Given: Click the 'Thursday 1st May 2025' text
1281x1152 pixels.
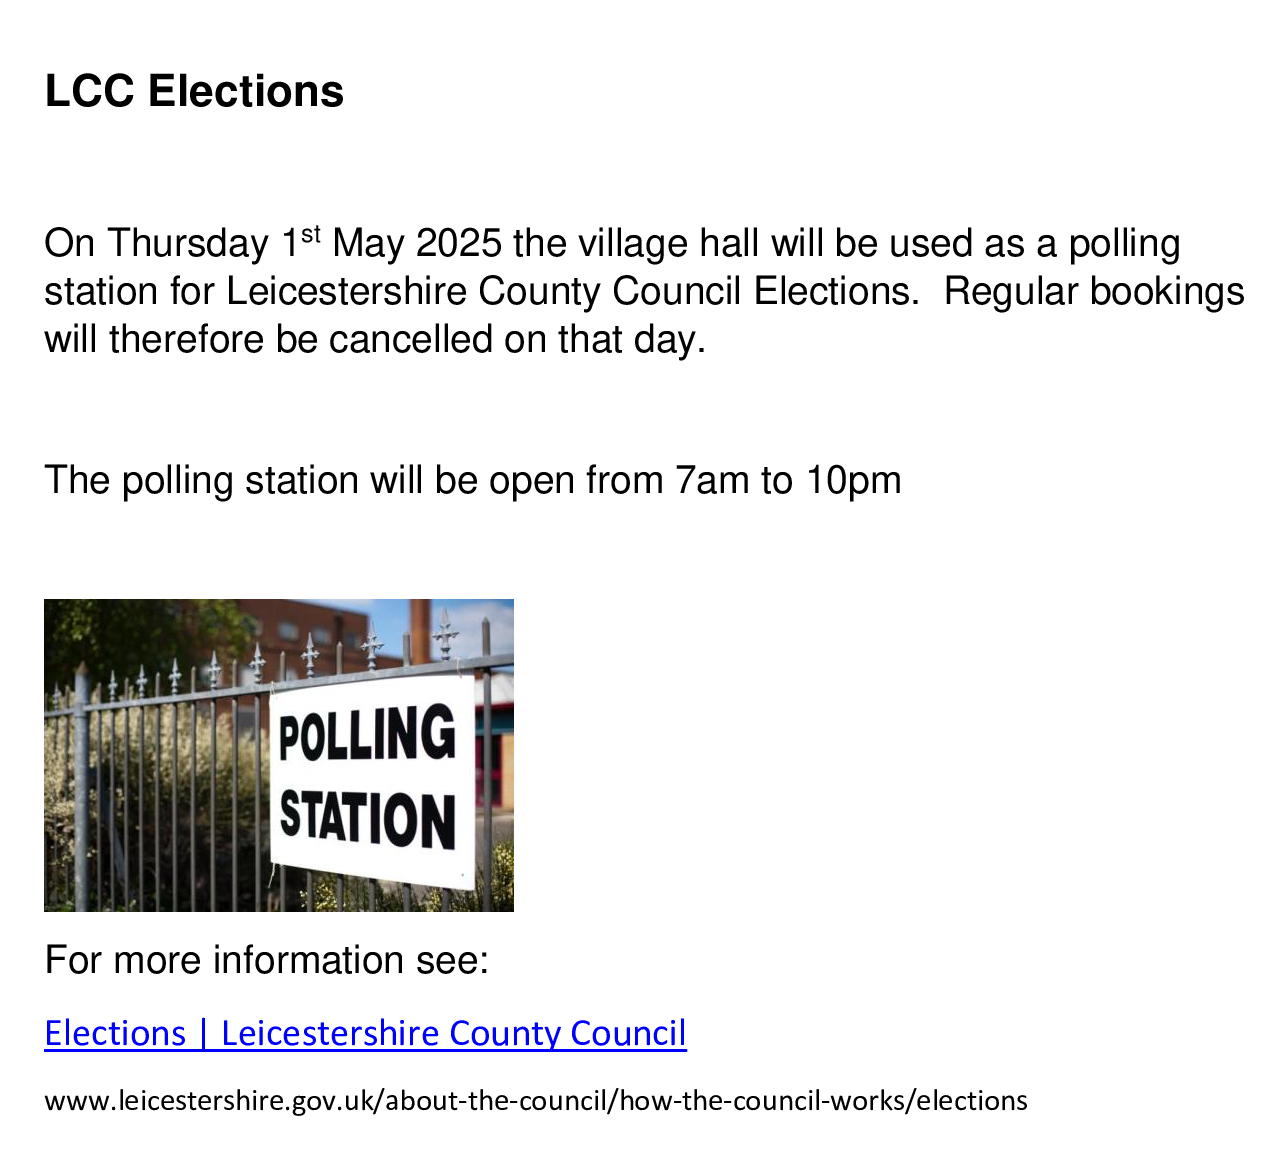Looking at the screenshot, I should [306, 244].
